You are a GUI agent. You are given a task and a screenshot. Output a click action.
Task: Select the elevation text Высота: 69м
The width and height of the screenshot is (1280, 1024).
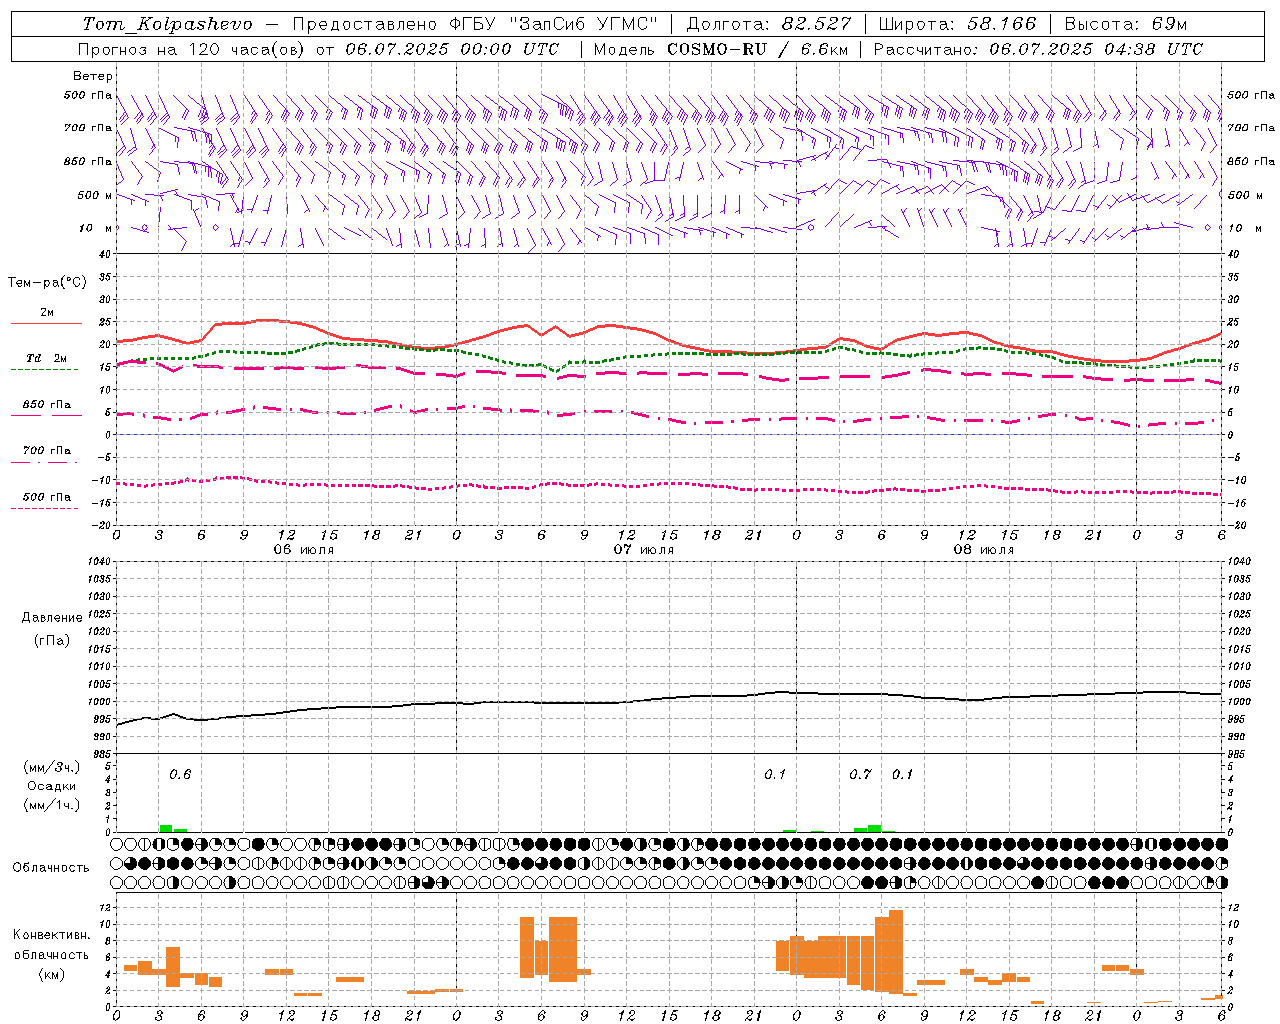[x=1126, y=24]
